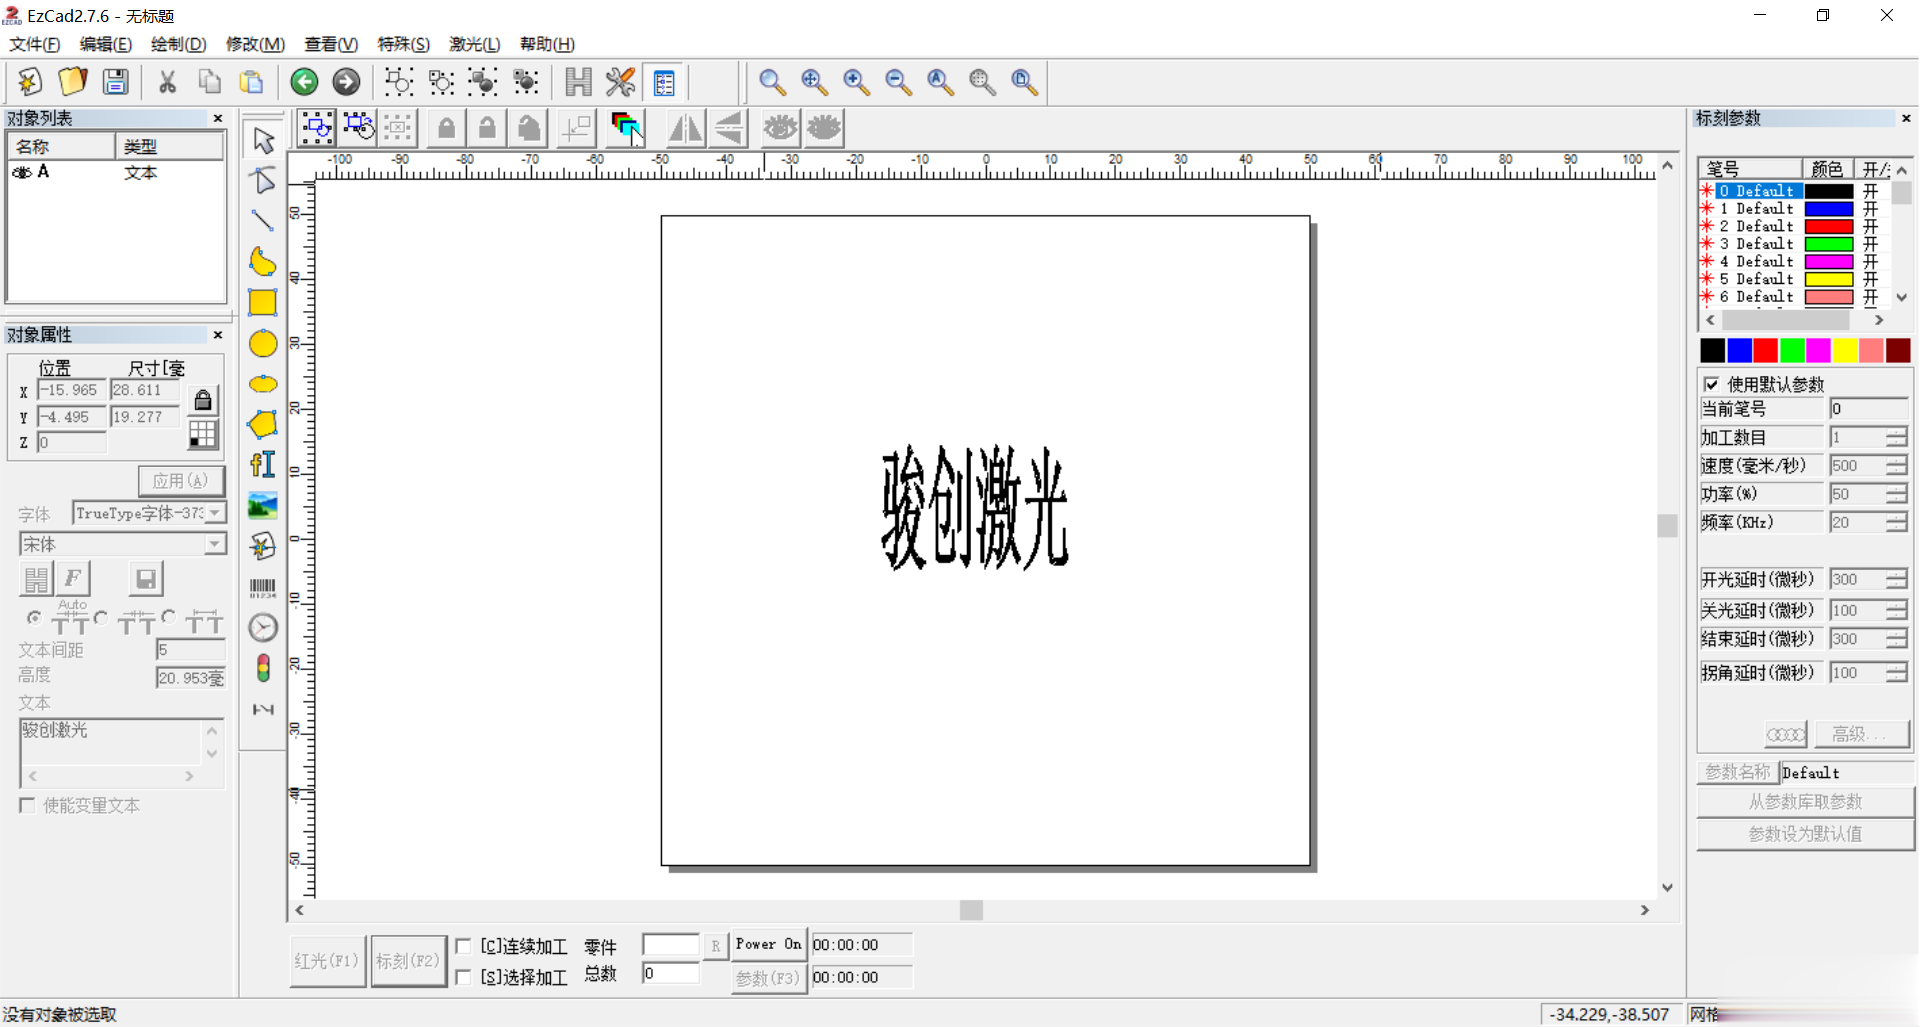
Task: Click the X position input field
Action: (x=72, y=390)
